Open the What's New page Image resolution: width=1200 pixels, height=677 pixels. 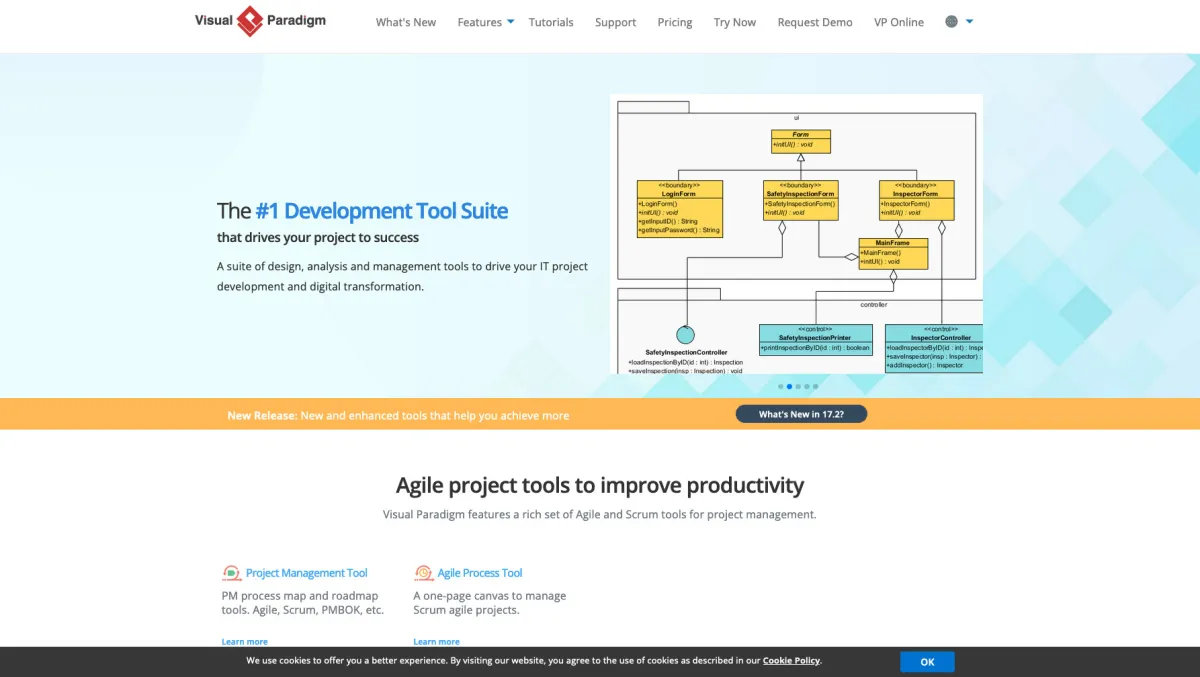[x=406, y=22]
